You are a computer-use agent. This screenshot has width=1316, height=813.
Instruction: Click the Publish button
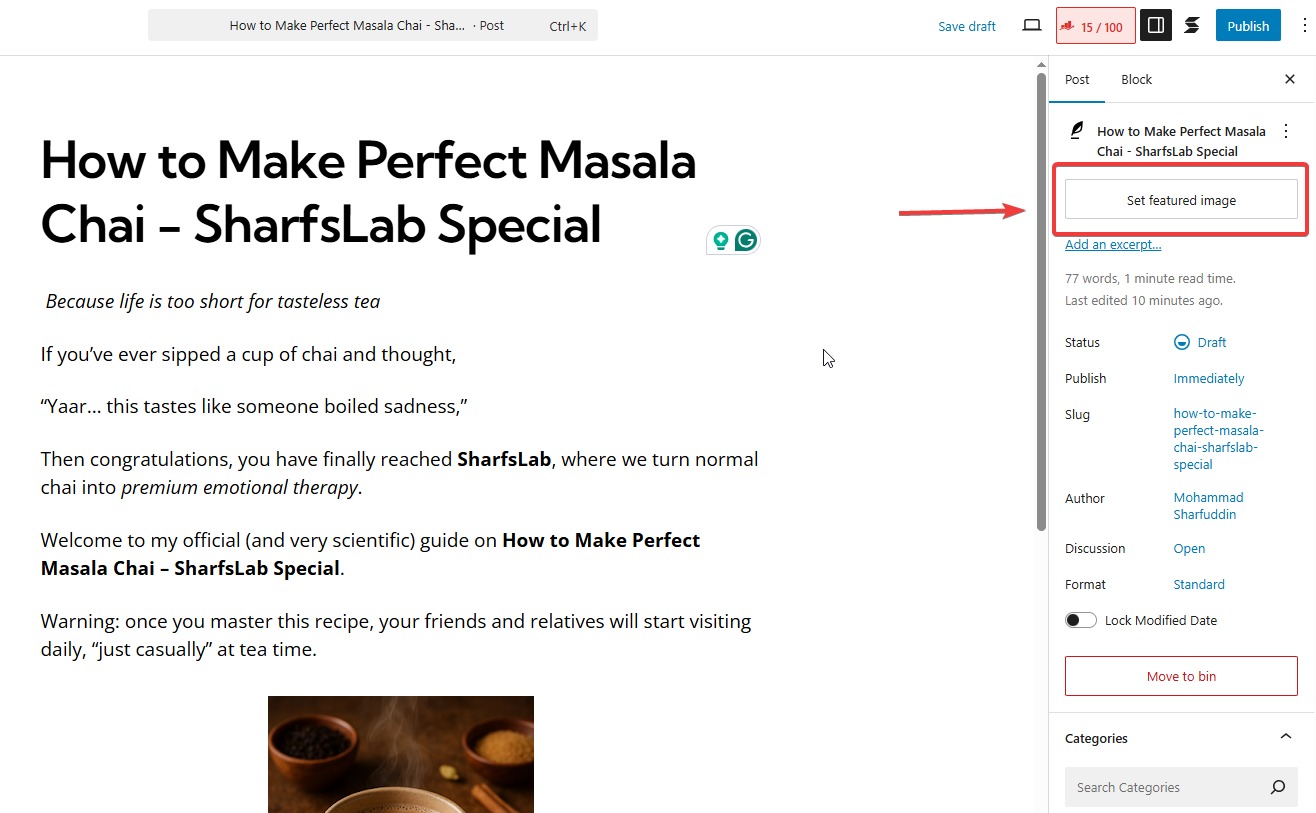[x=1247, y=25]
